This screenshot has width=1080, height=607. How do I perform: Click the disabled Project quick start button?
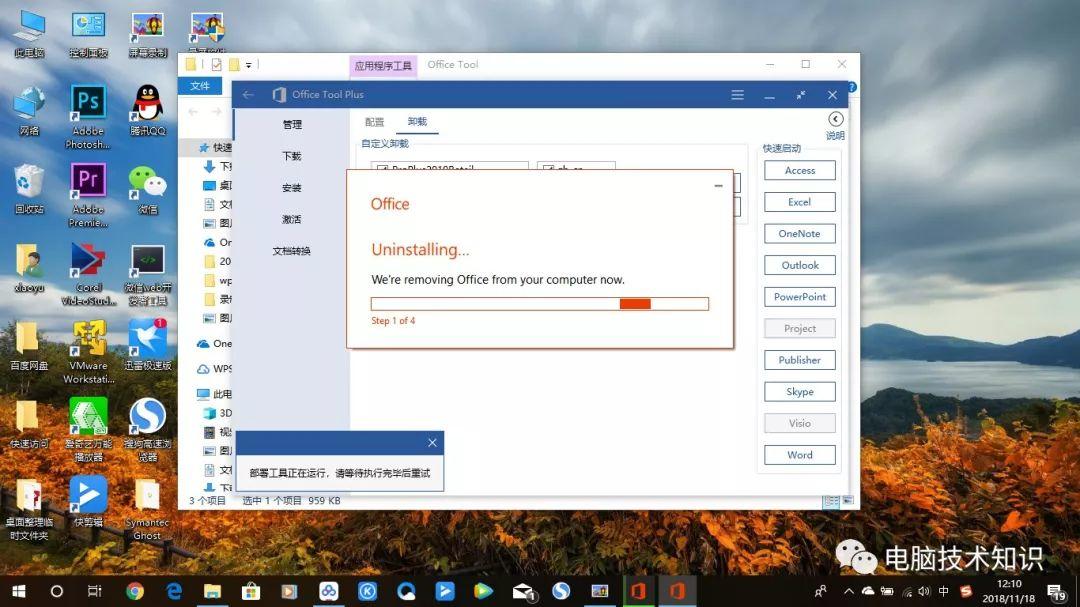(x=800, y=329)
